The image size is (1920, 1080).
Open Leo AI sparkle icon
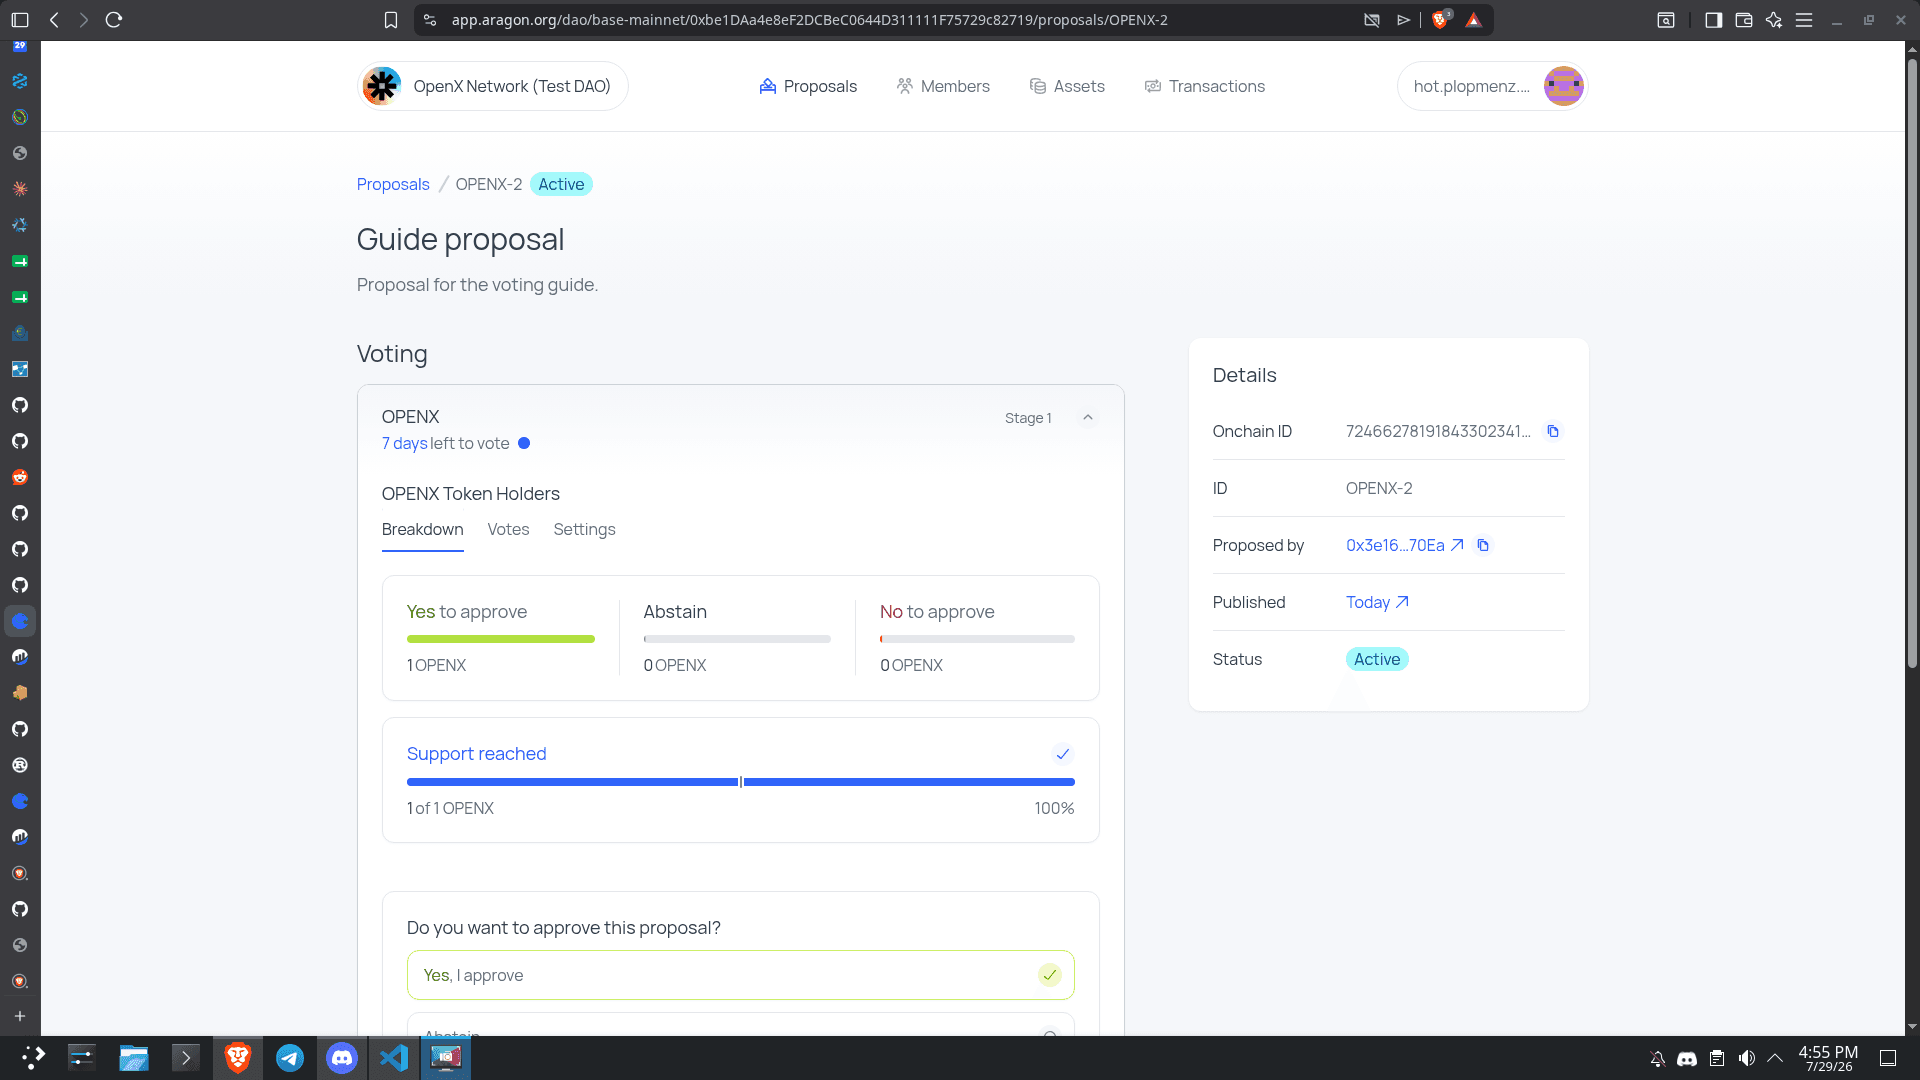(x=1774, y=20)
